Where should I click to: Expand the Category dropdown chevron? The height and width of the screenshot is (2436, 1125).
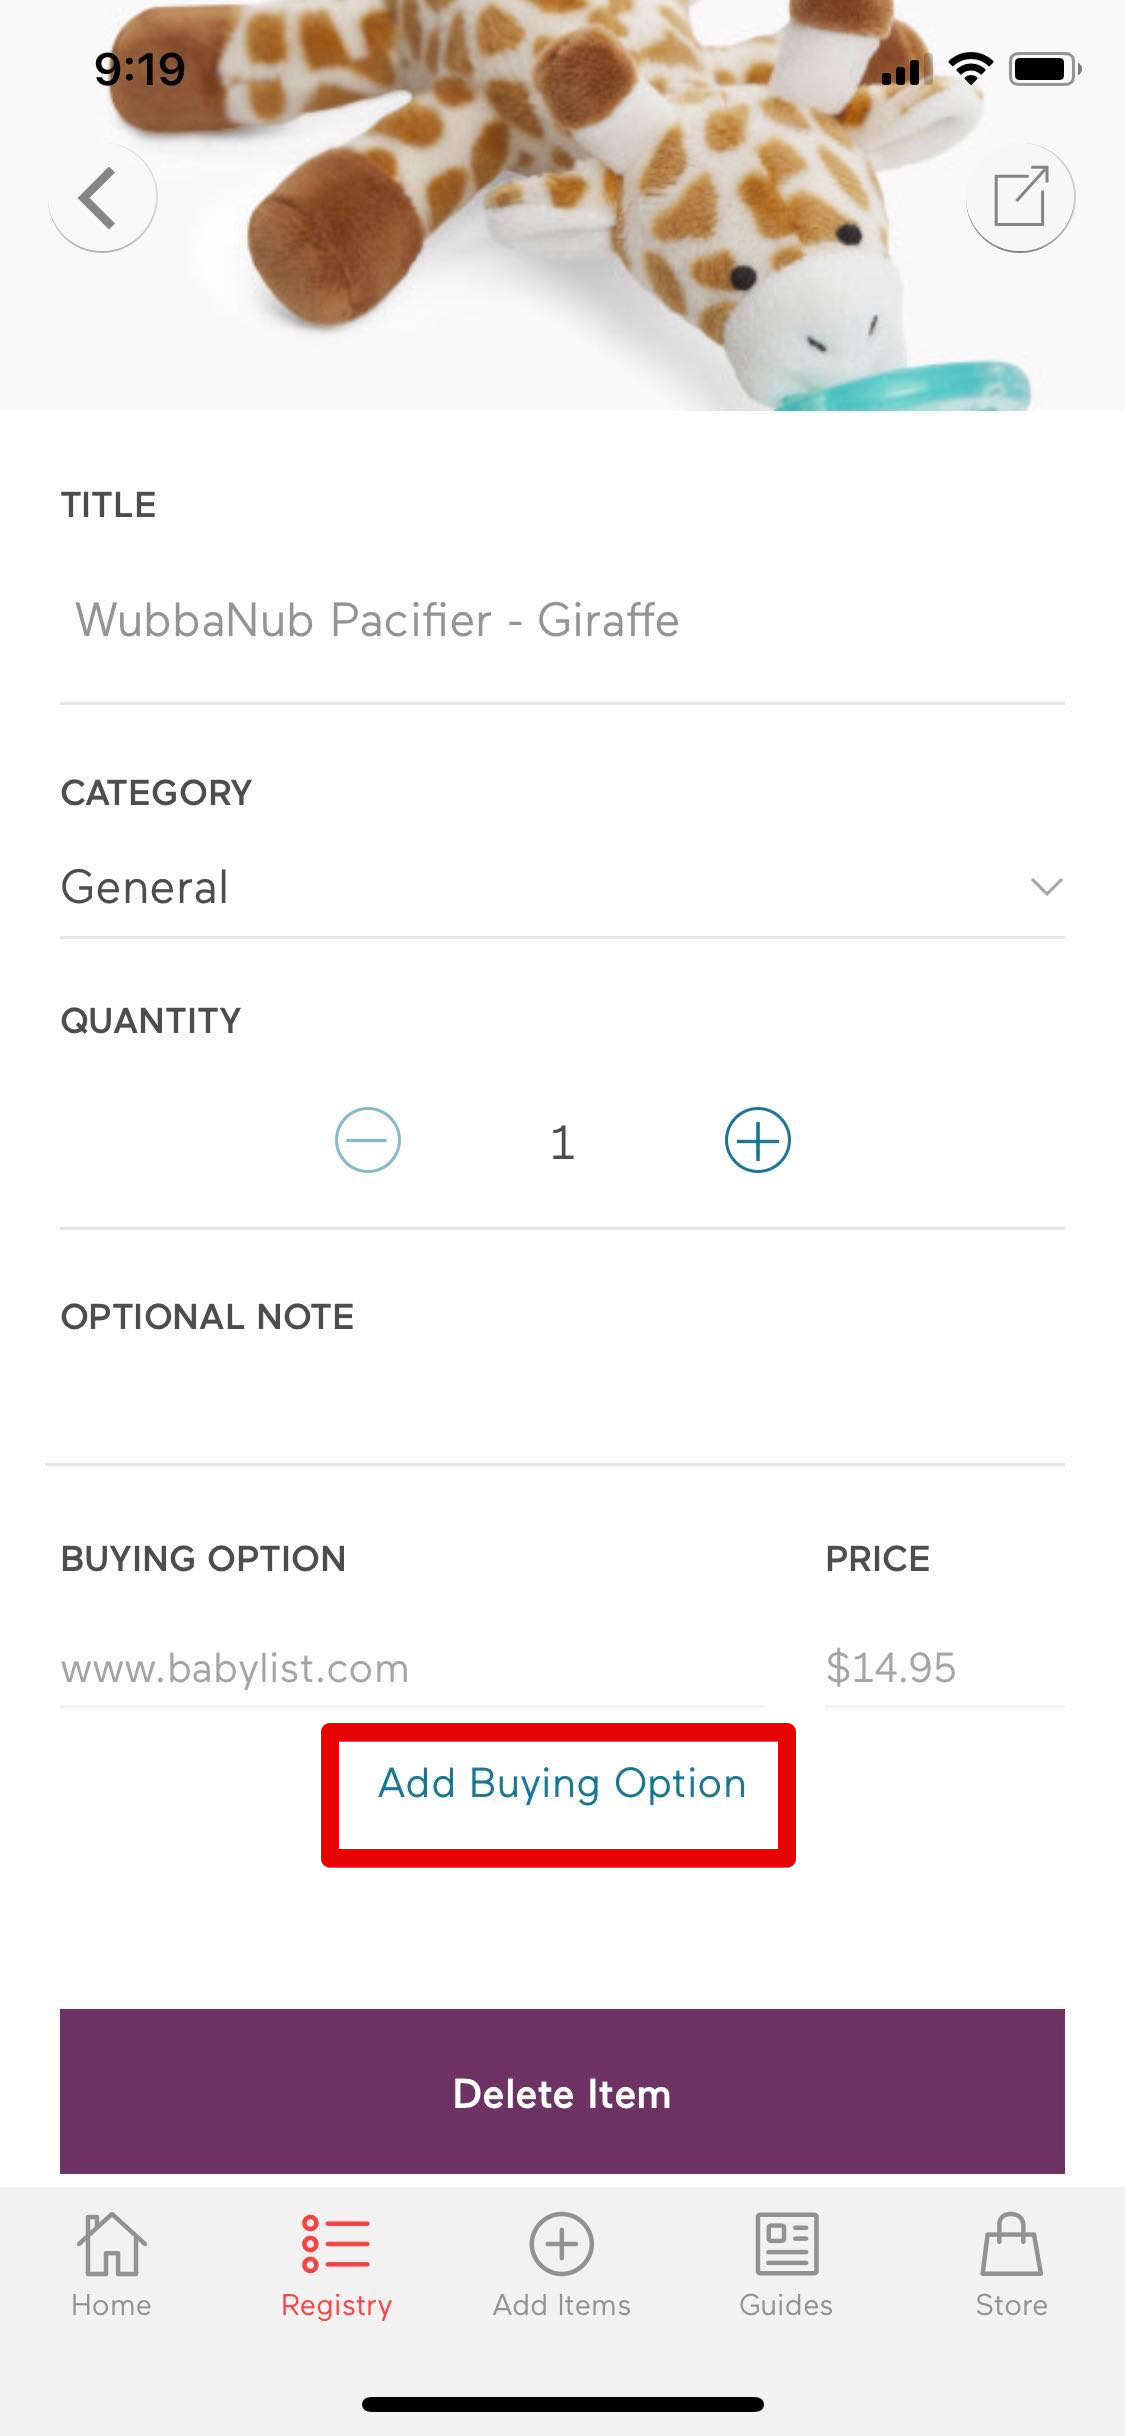(x=1046, y=887)
